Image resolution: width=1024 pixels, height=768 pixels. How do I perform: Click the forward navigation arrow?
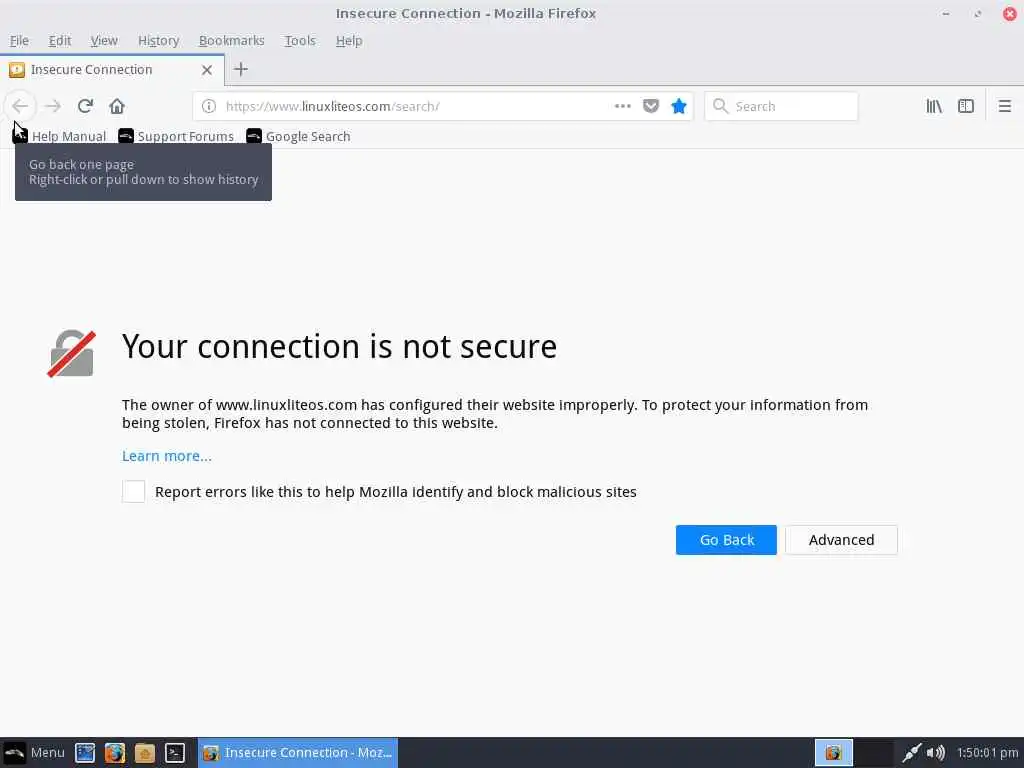coord(53,106)
